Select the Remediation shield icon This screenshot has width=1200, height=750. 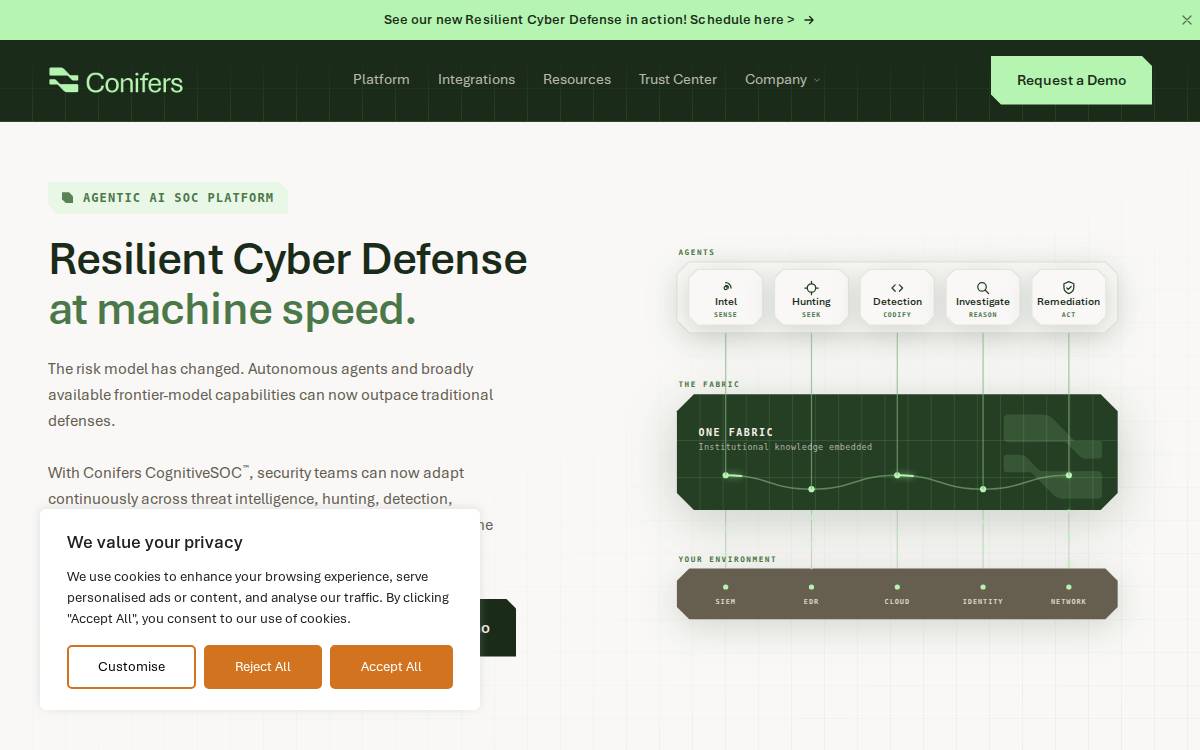[x=1069, y=287]
